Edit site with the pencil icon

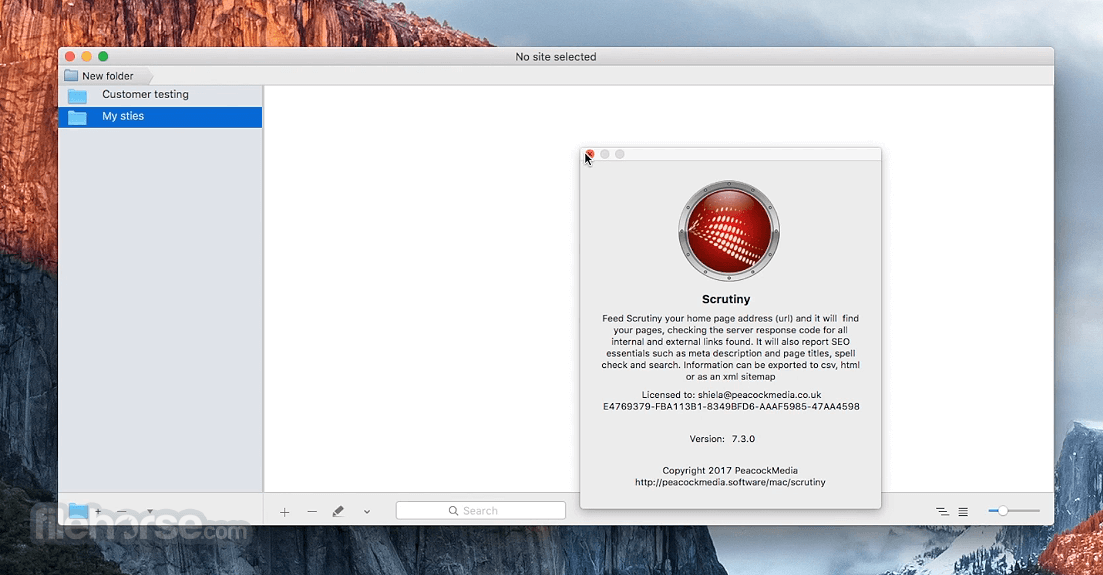click(338, 511)
